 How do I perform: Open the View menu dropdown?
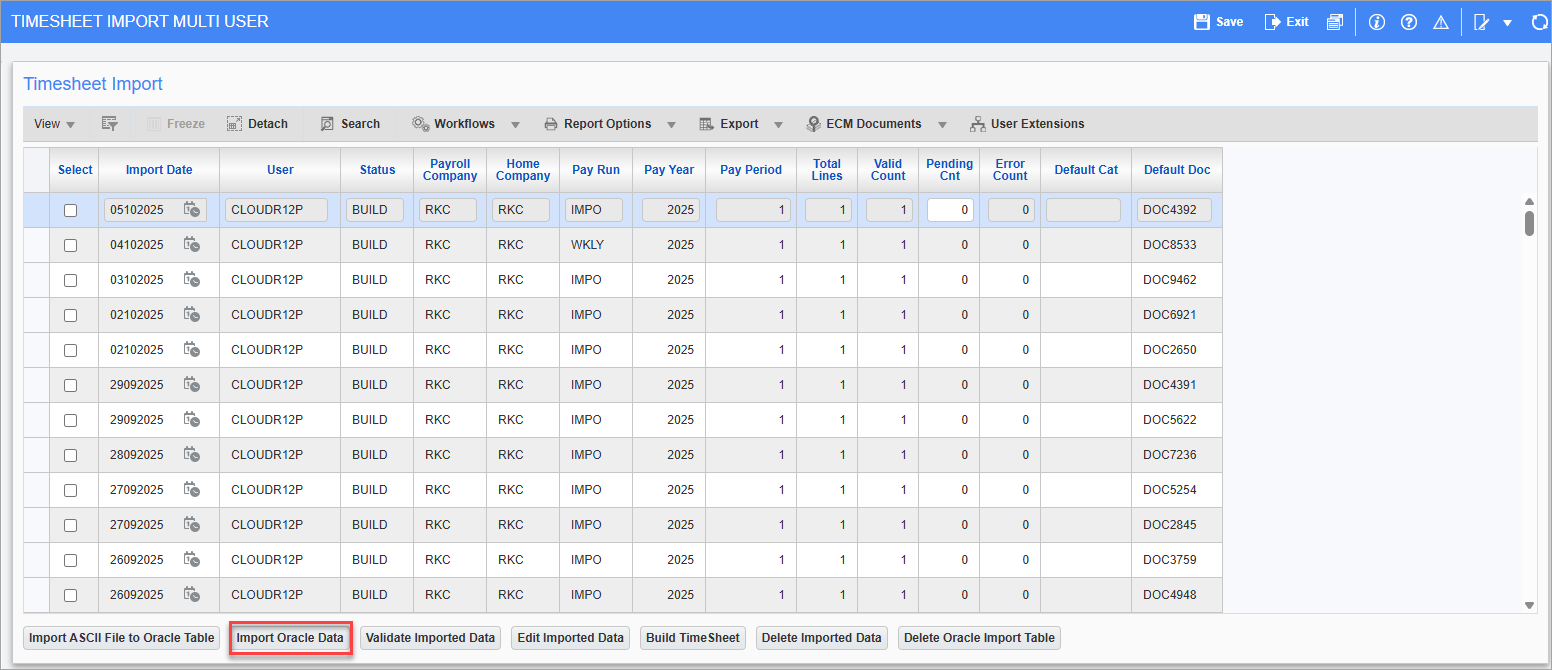click(x=53, y=123)
